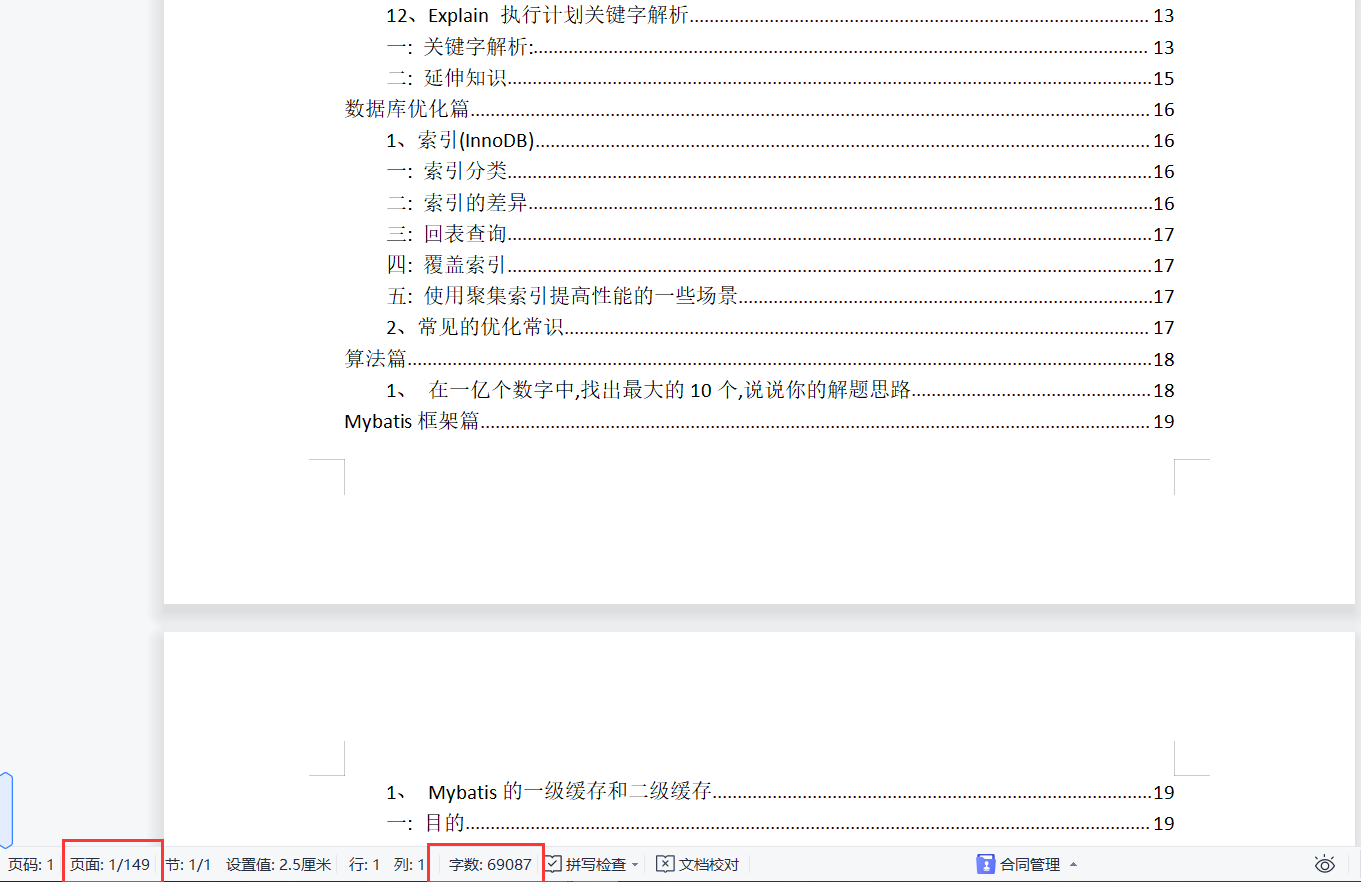The width and height of the screenshot is (1361, 882).
Task: Click the side panel handle at left edge
Action: 6,810
